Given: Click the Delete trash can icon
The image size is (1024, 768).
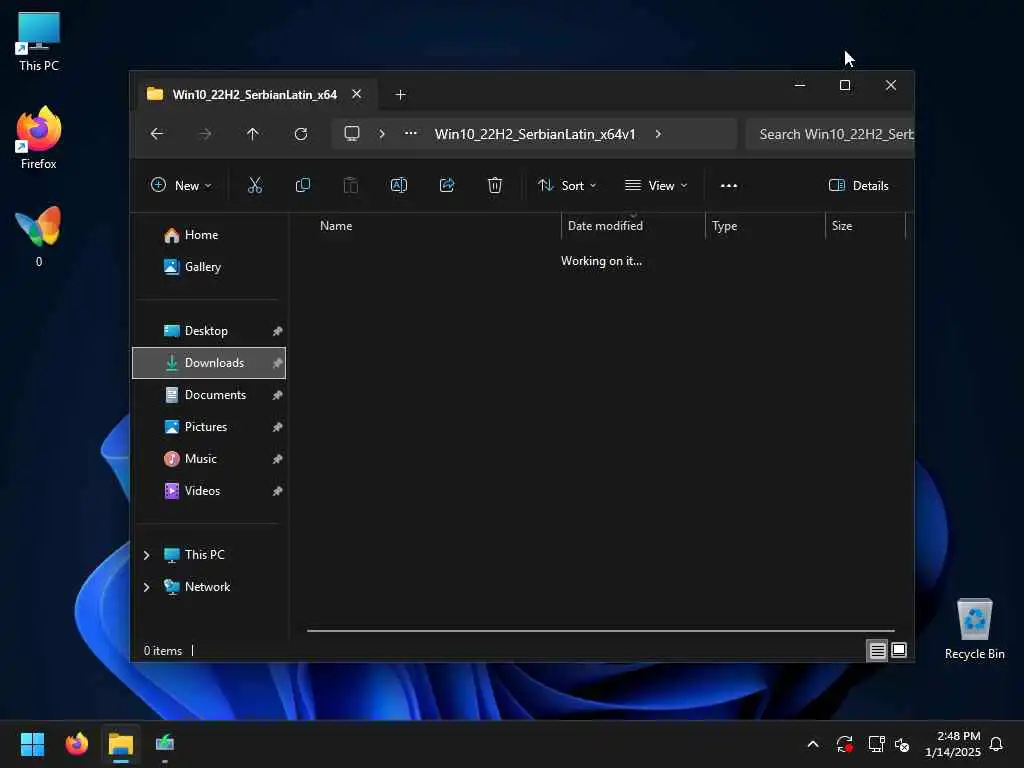Looking at the screenshot, I should pos(495,185).
